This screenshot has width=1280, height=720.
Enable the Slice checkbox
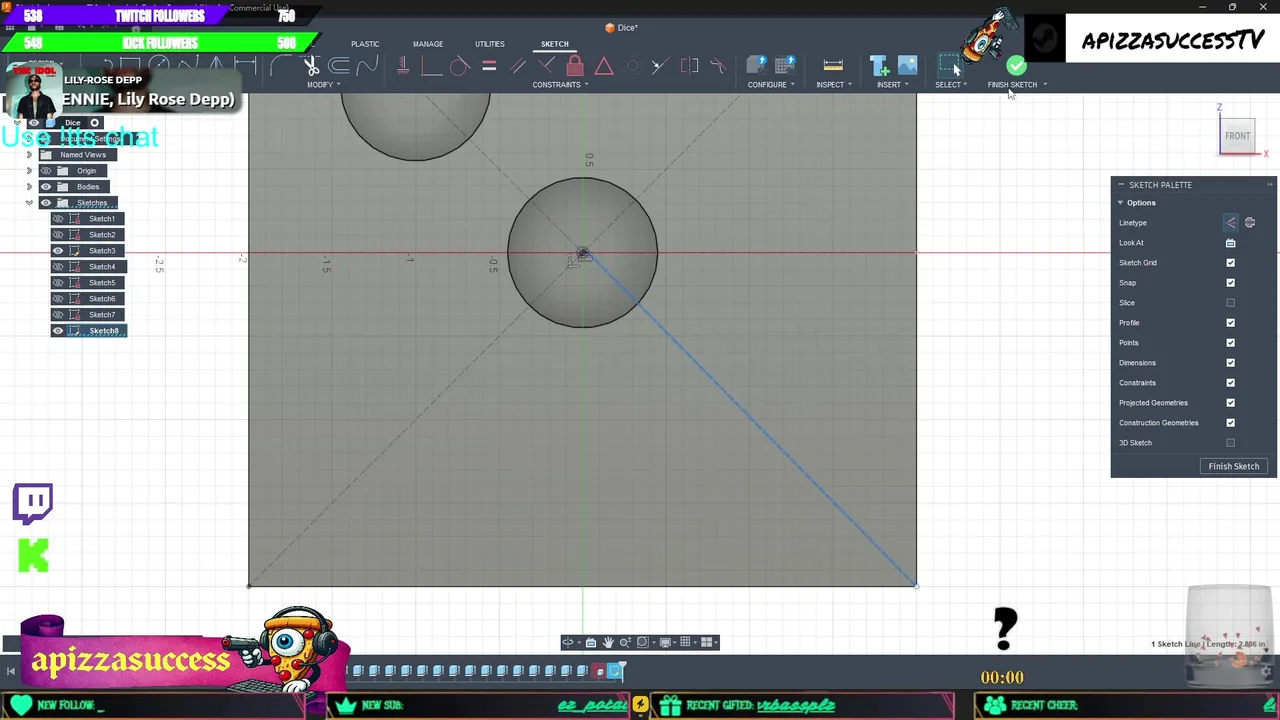[1231, 303]
